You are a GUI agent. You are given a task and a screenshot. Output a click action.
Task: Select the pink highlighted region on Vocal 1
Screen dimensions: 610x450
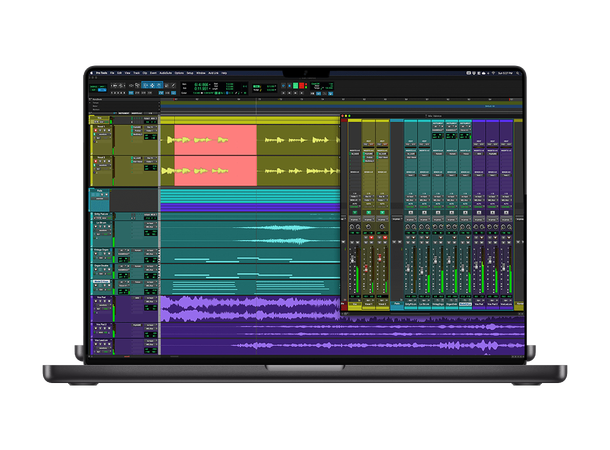[216, 140]
